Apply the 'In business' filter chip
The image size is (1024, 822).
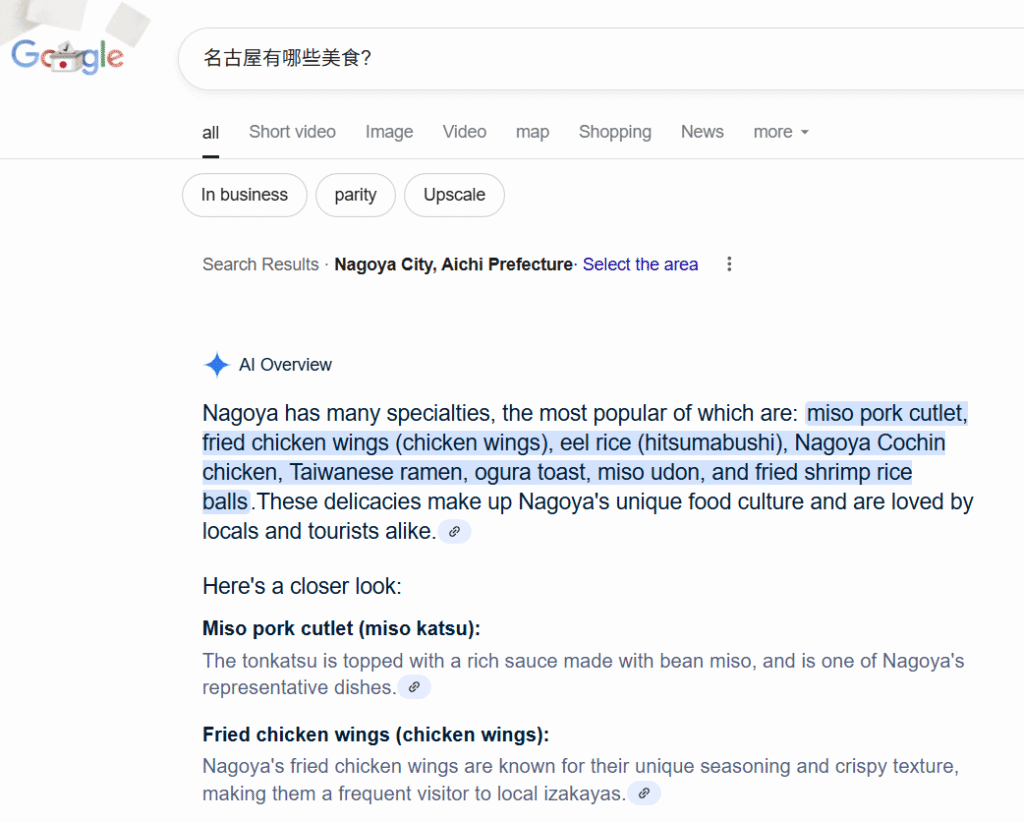(244, 195)
